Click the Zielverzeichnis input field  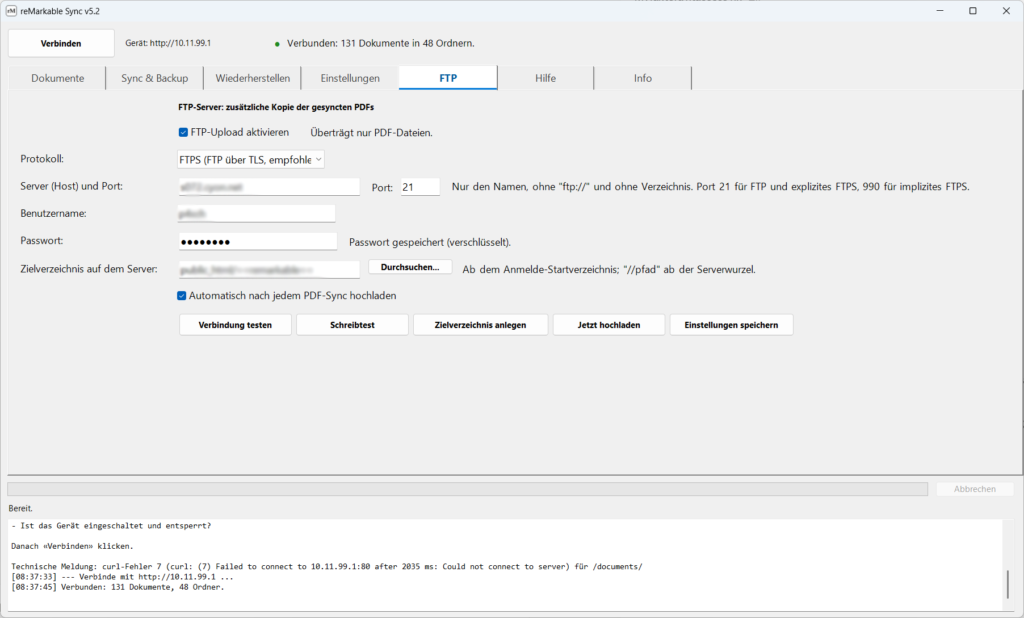pos(268,269)
